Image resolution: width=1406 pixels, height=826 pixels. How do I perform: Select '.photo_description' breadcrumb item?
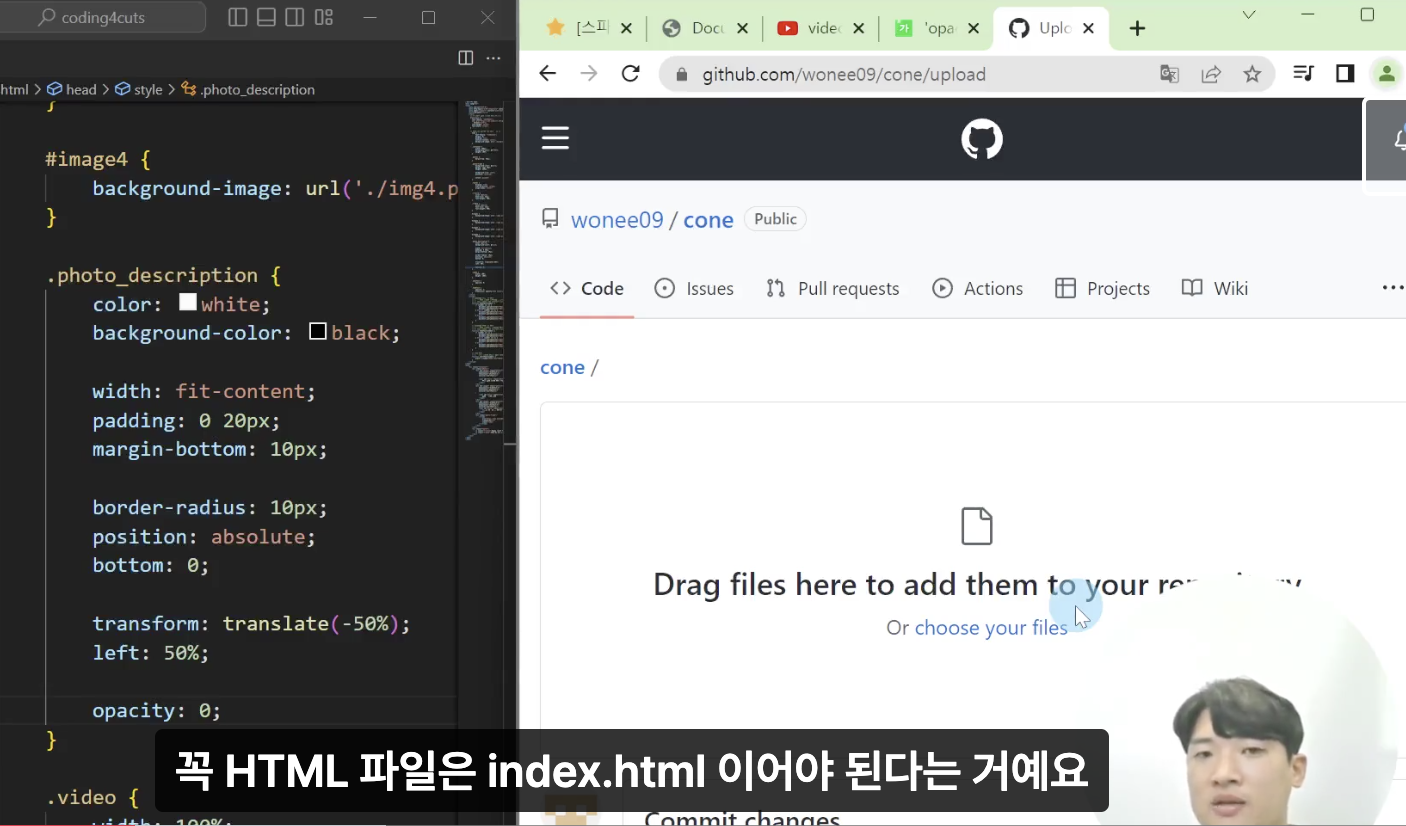pyautogui.click(x=248, y=89)
